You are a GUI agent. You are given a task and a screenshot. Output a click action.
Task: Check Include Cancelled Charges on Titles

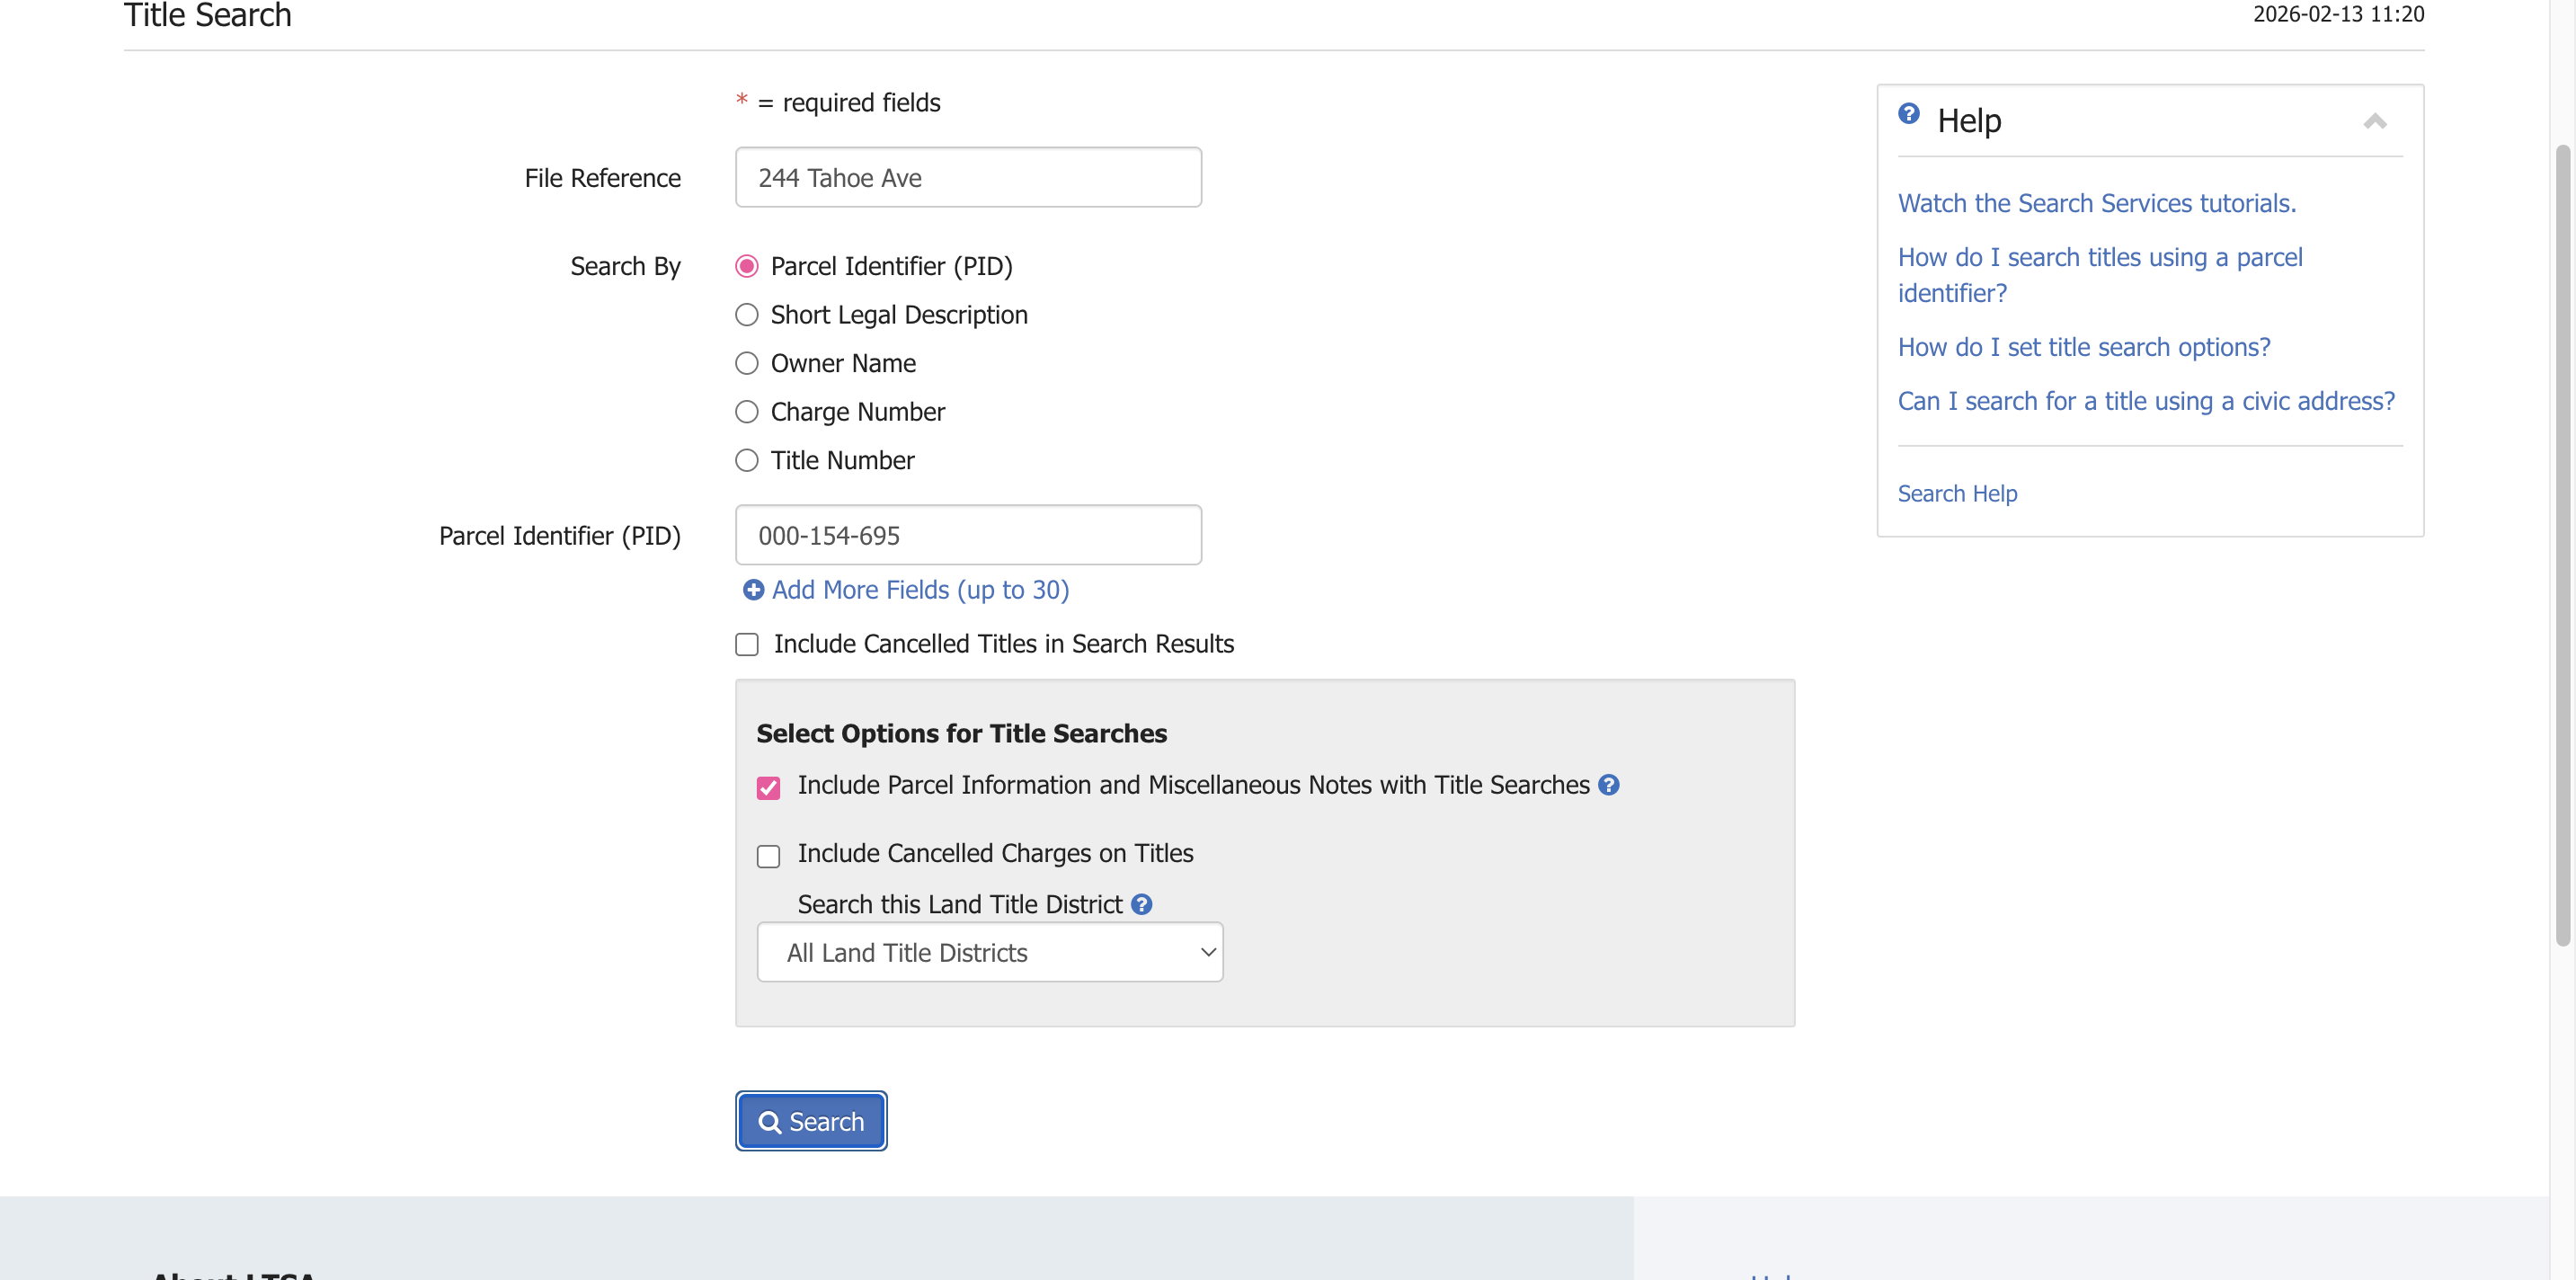(768, 856)
